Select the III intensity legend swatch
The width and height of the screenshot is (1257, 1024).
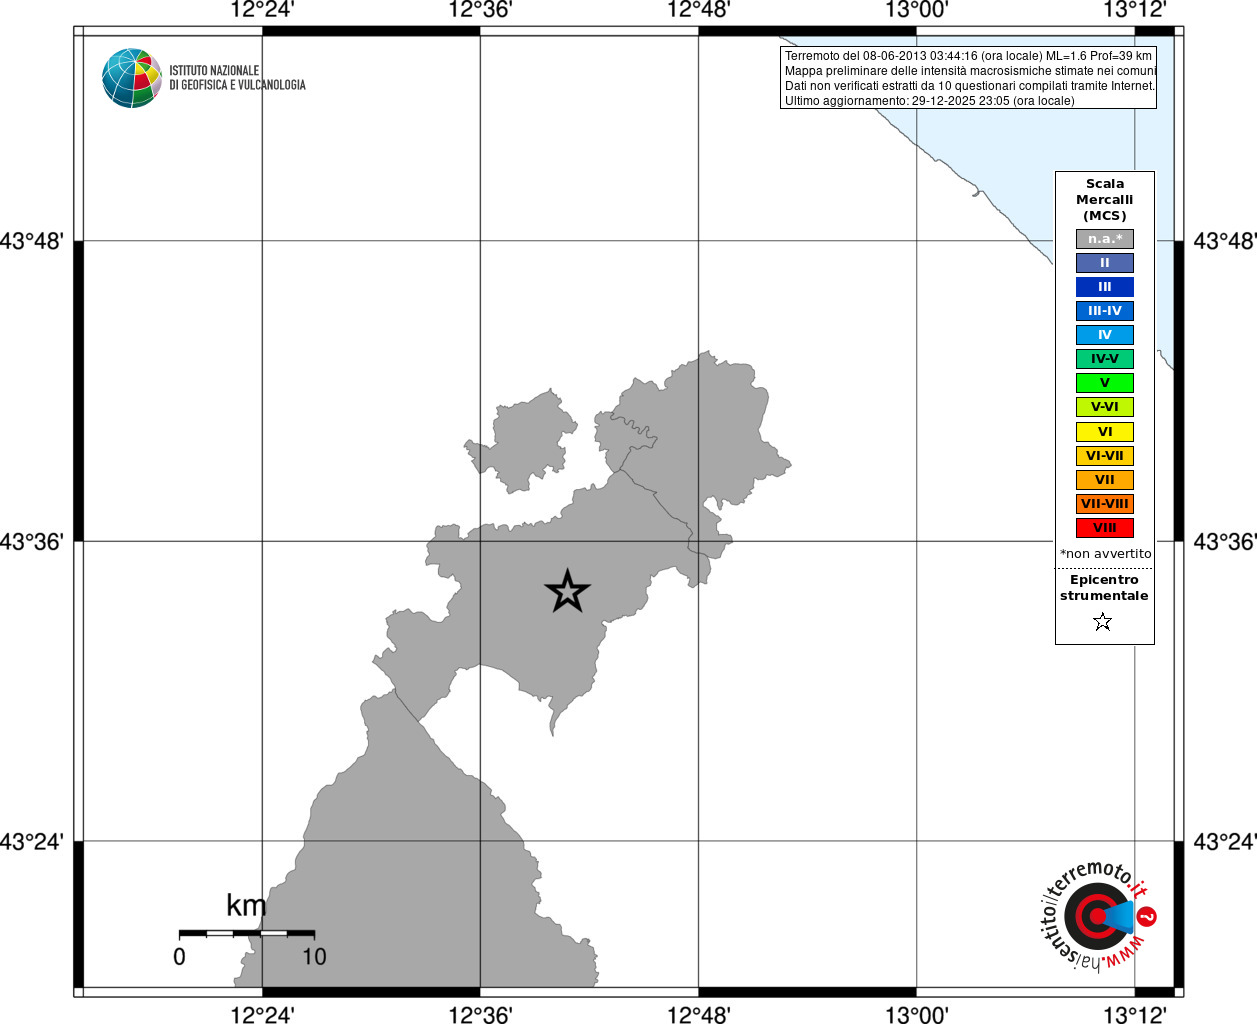(x=1105, y=287)
